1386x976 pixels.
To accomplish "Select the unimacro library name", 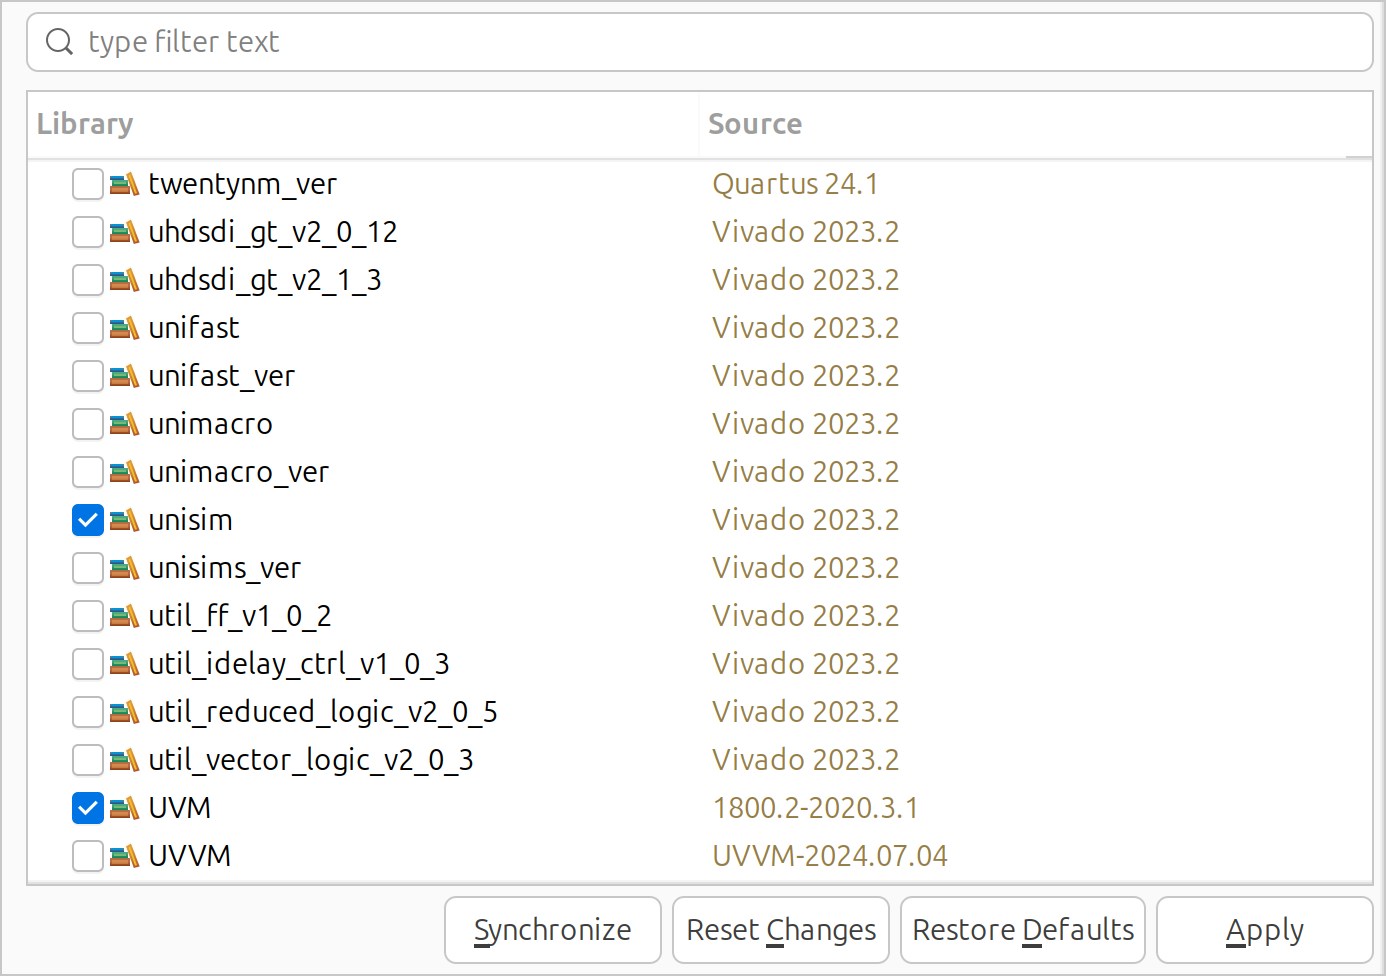I will click(x=210, y=424).
